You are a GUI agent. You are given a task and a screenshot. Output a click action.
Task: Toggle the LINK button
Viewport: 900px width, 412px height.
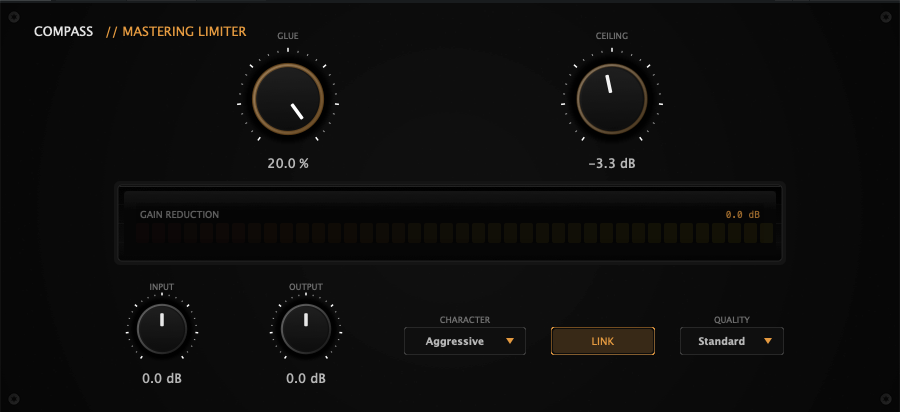coord(603,341)
